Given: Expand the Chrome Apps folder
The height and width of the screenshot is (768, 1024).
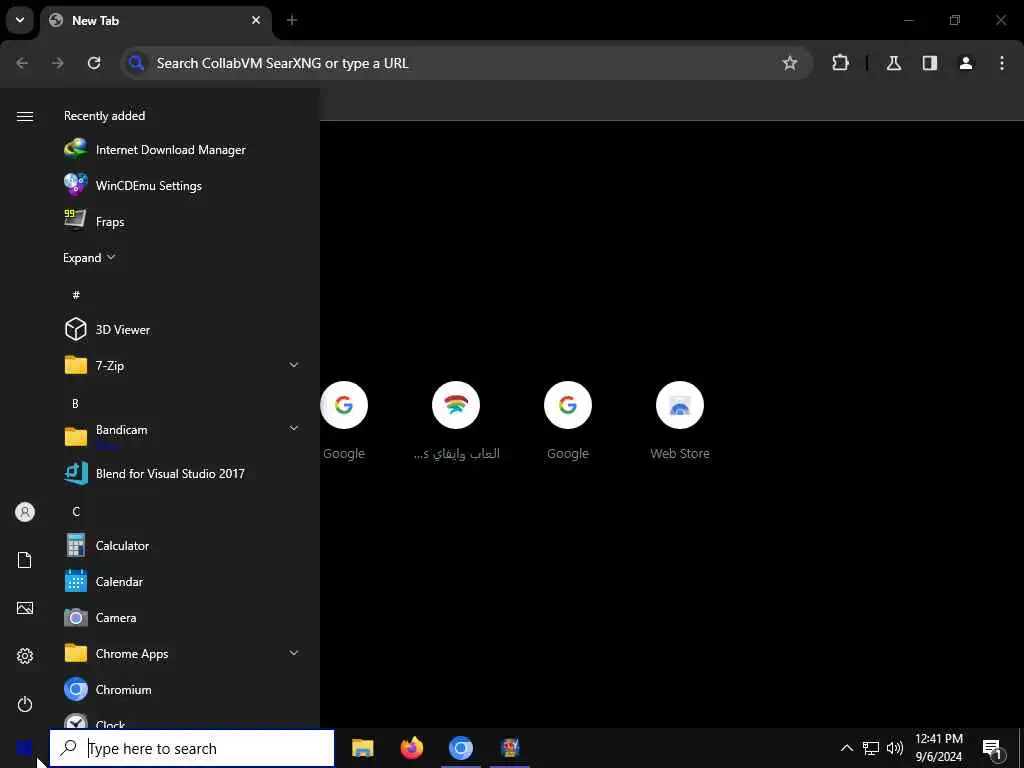Looking at the screenshot, I should [293, 653].
